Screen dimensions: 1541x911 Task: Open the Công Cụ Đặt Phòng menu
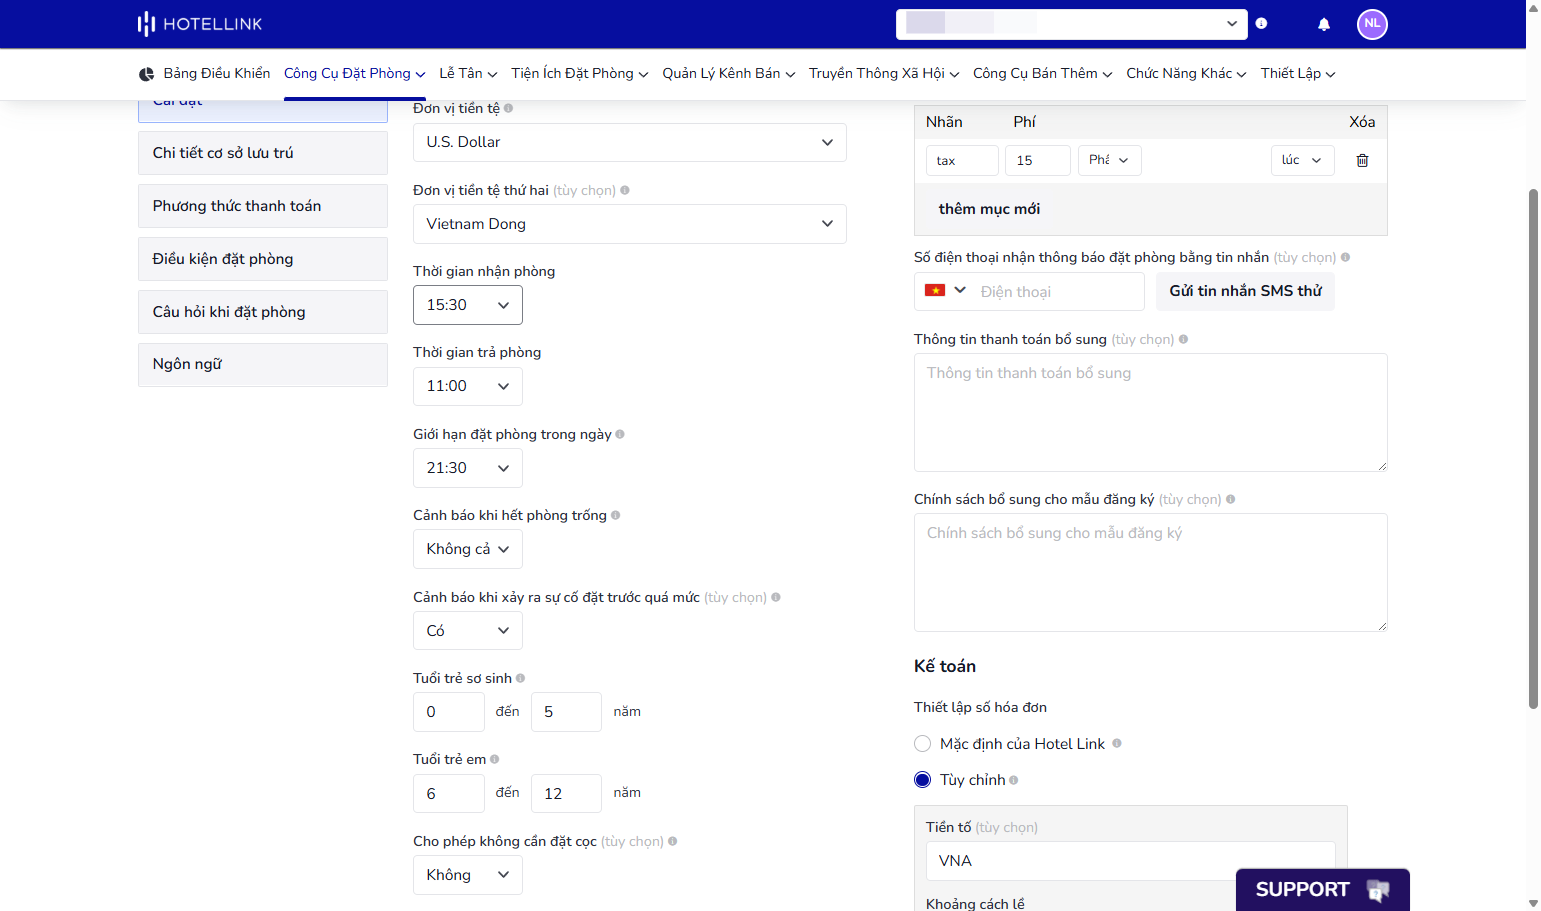(x=355, y=74)
